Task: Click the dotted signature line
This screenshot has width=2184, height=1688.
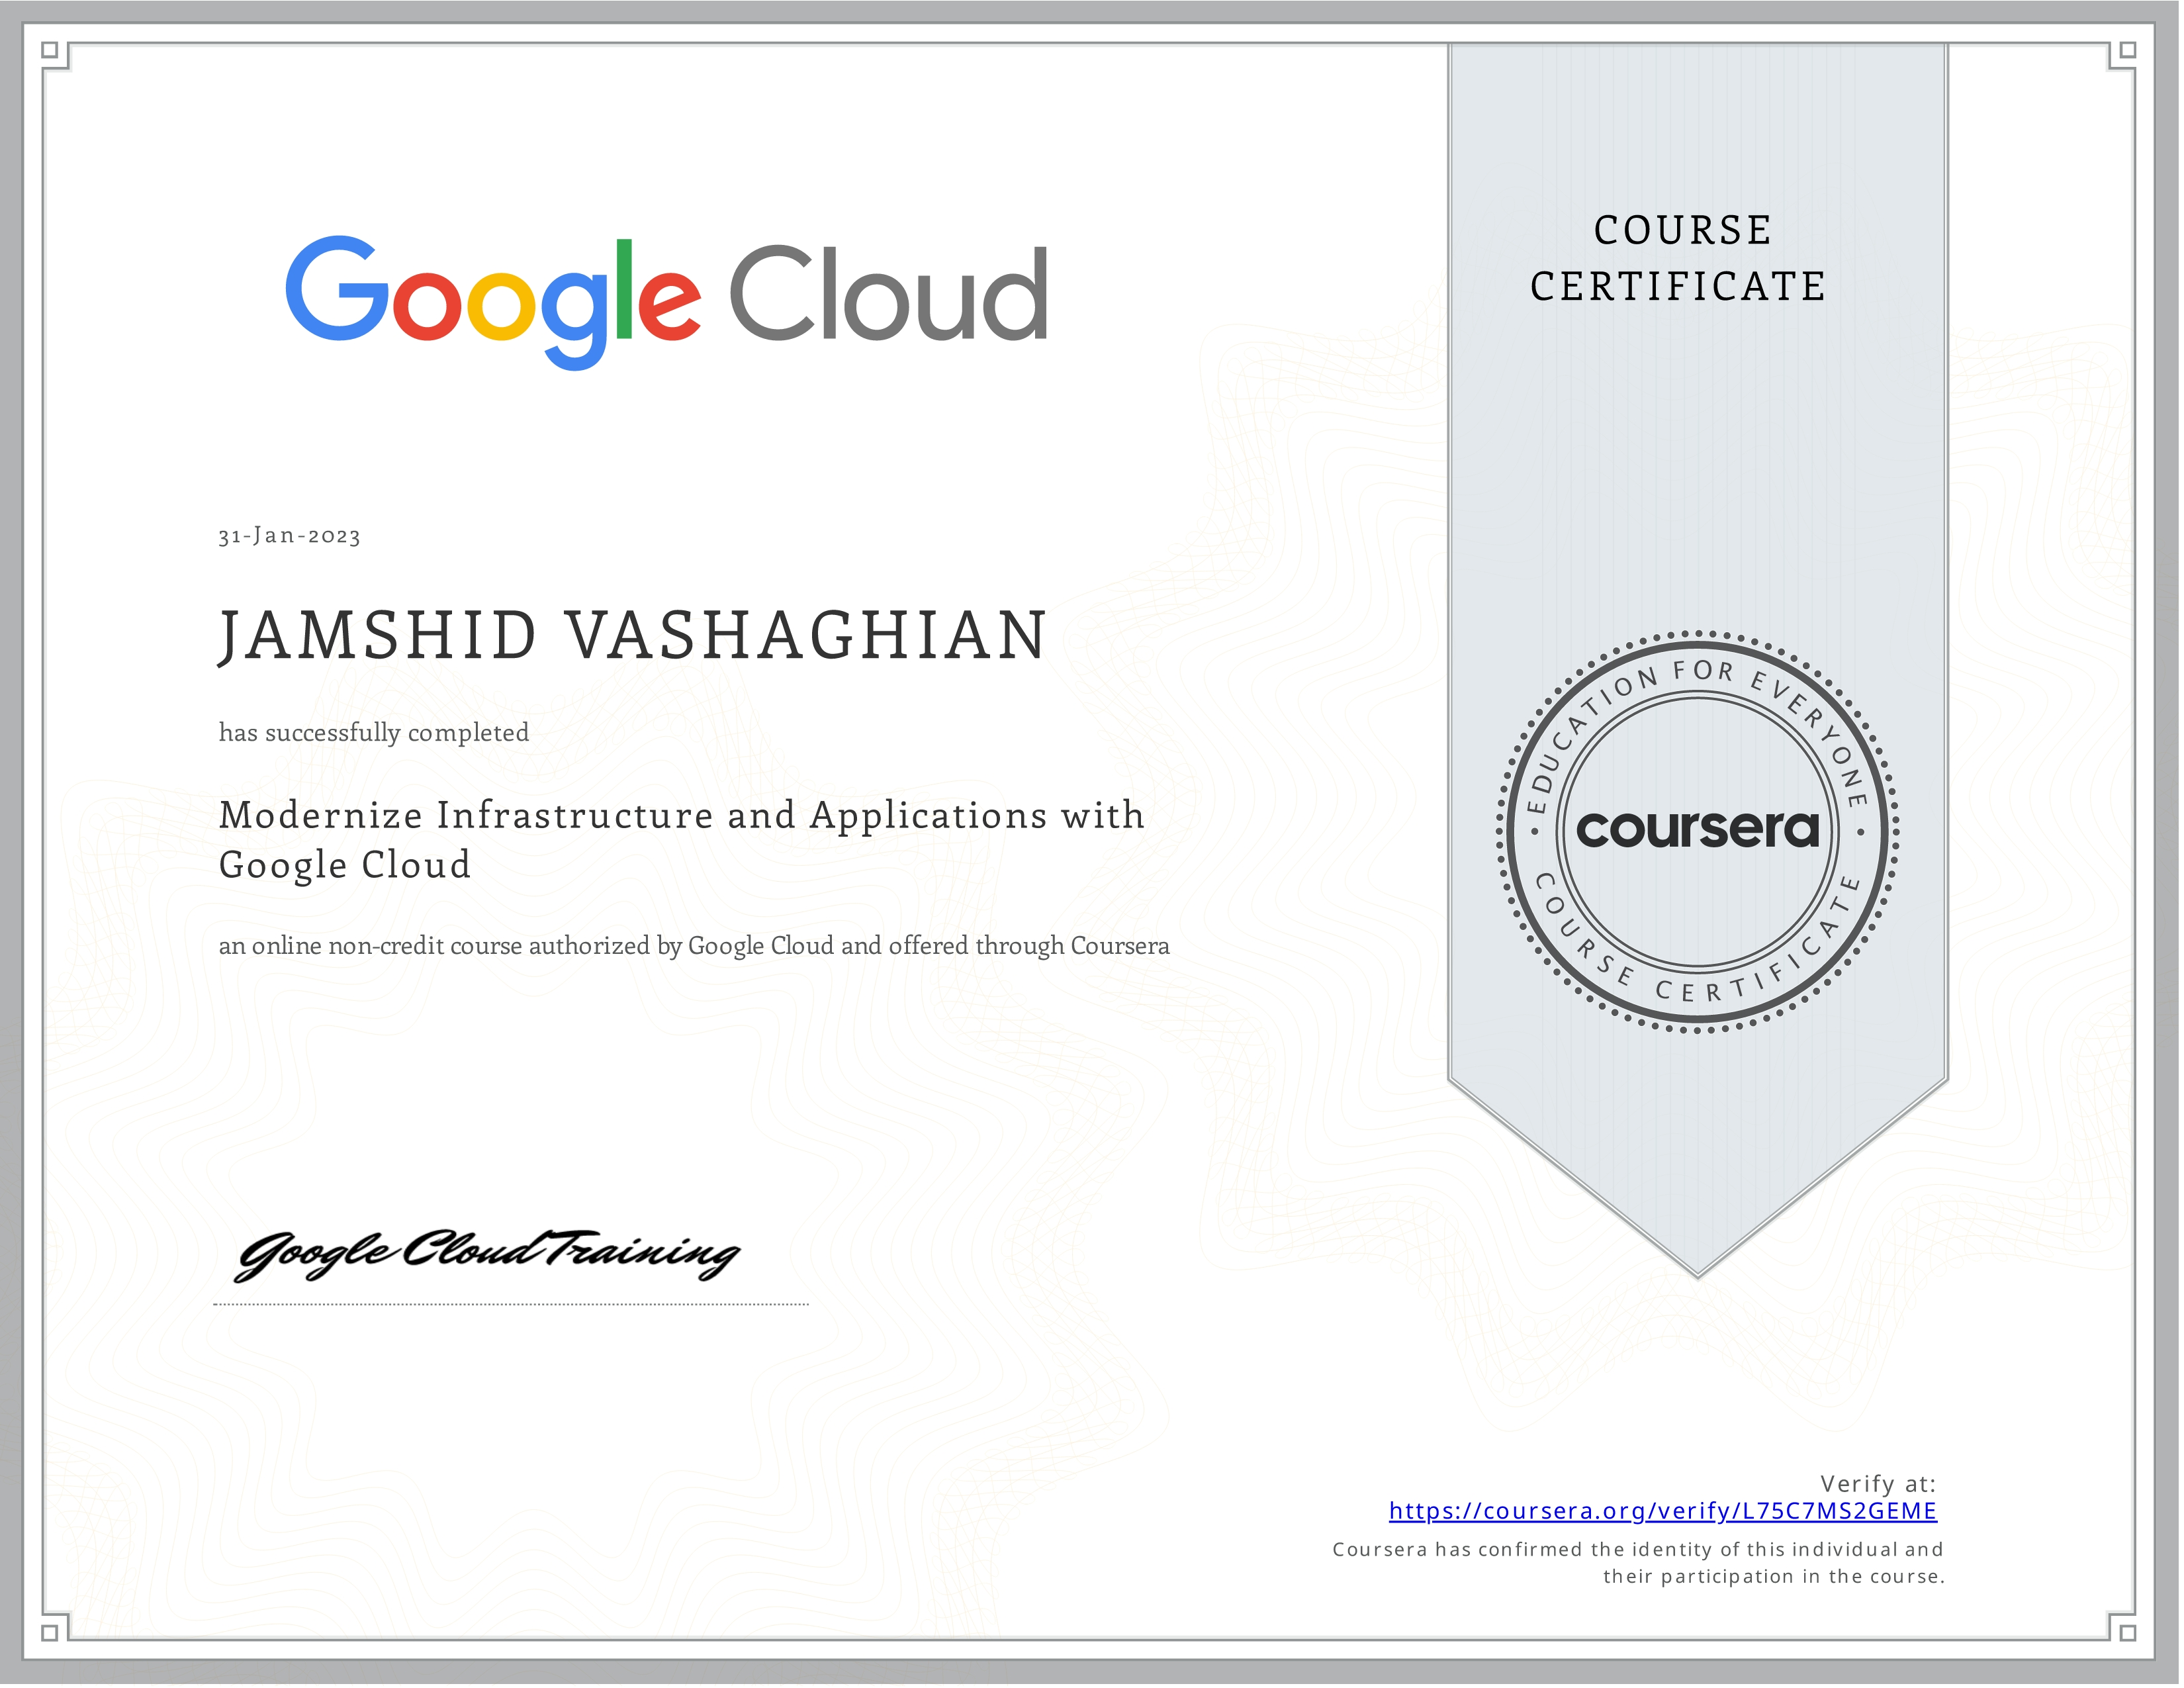Action: pos(511,1304)
